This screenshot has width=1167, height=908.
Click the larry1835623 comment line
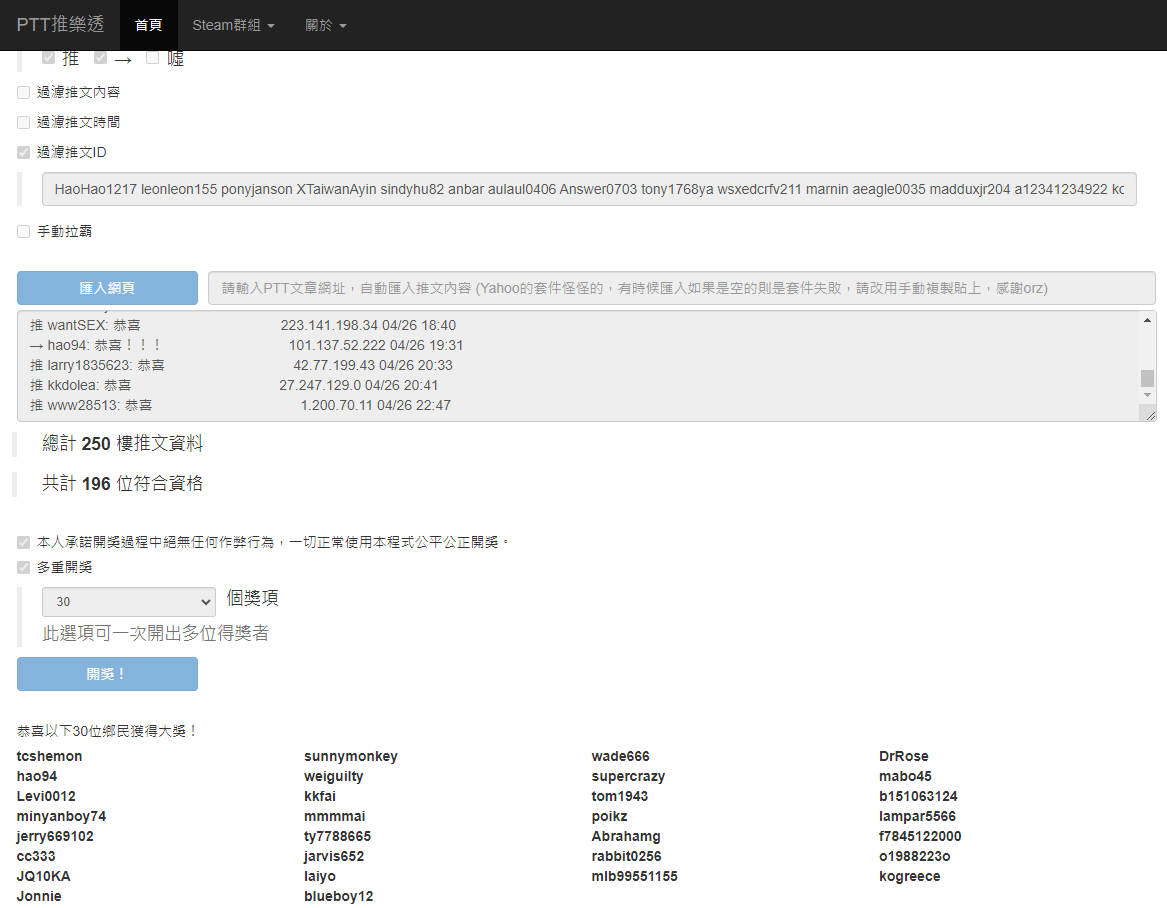(241, 365)
